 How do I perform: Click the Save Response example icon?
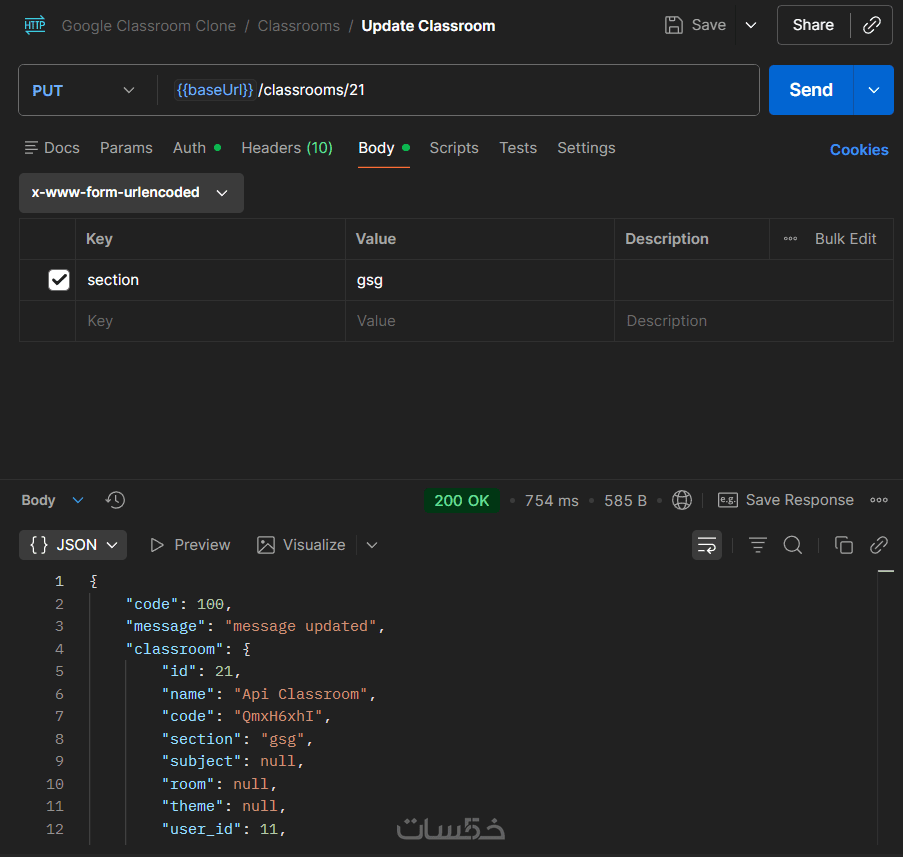pos(727,500)
